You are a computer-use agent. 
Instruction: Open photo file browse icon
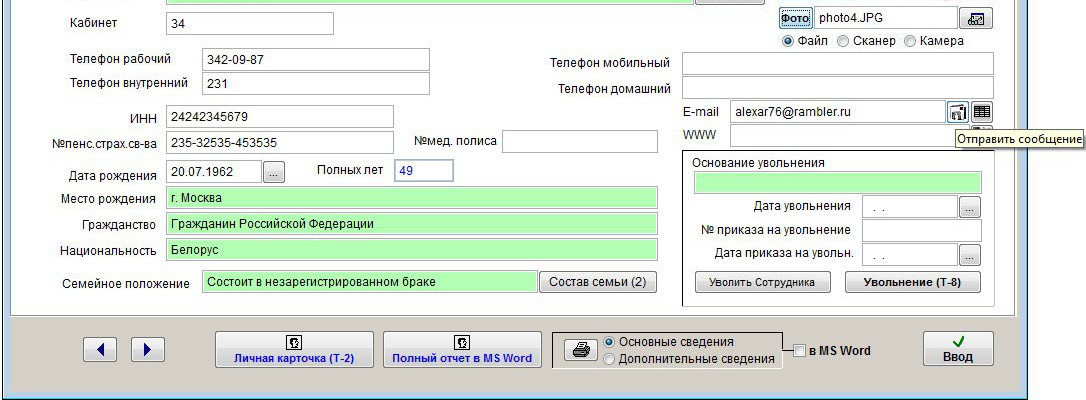coord(976,19)
